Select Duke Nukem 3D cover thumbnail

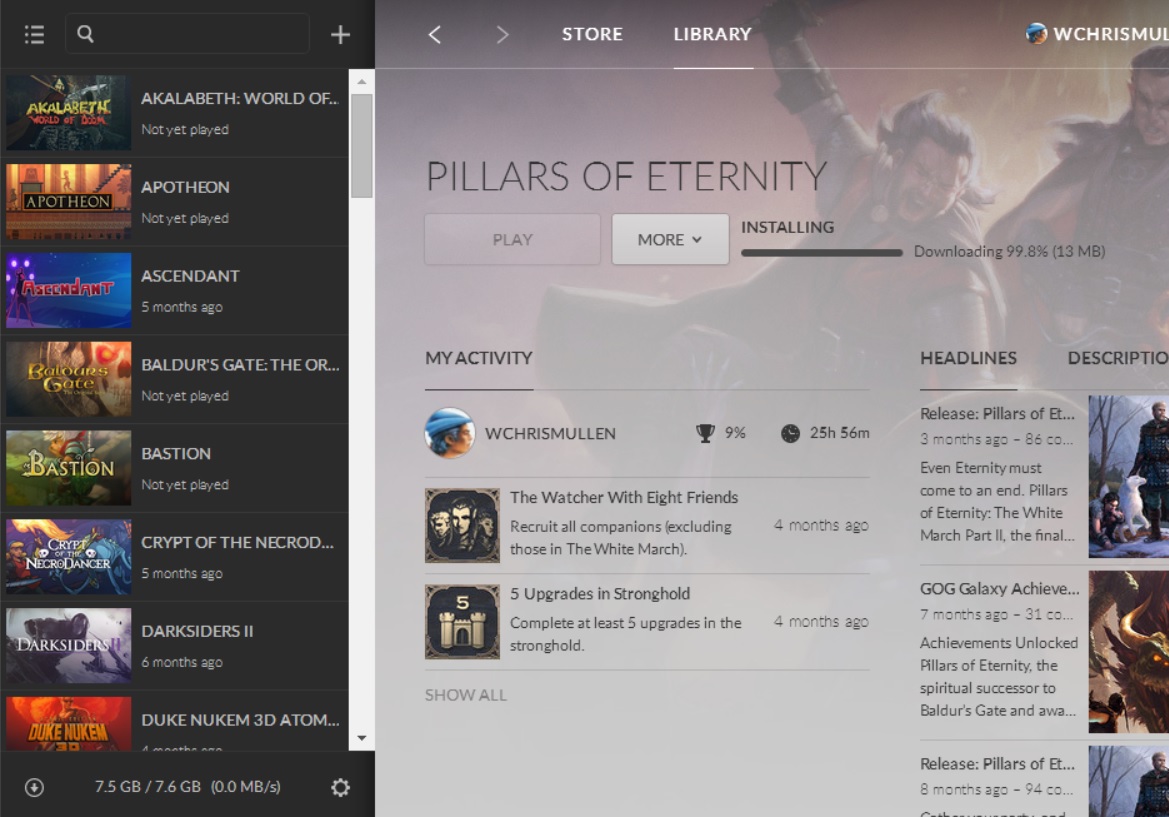(x=69, y=723)
